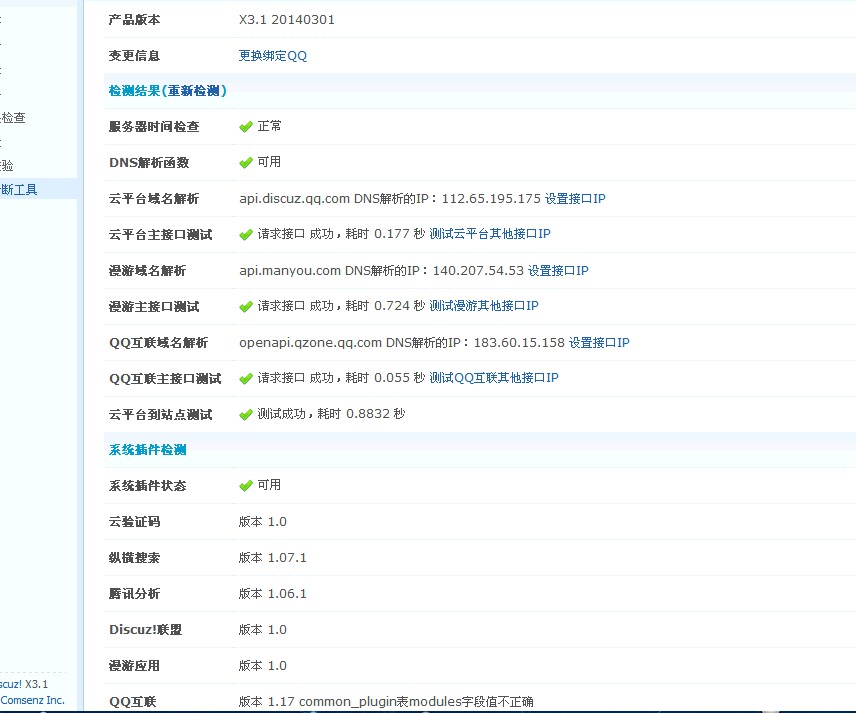The width and height of the screenshot is (856, 713).
Task: Select the 变更信息 label
Action: pos(134,56)
